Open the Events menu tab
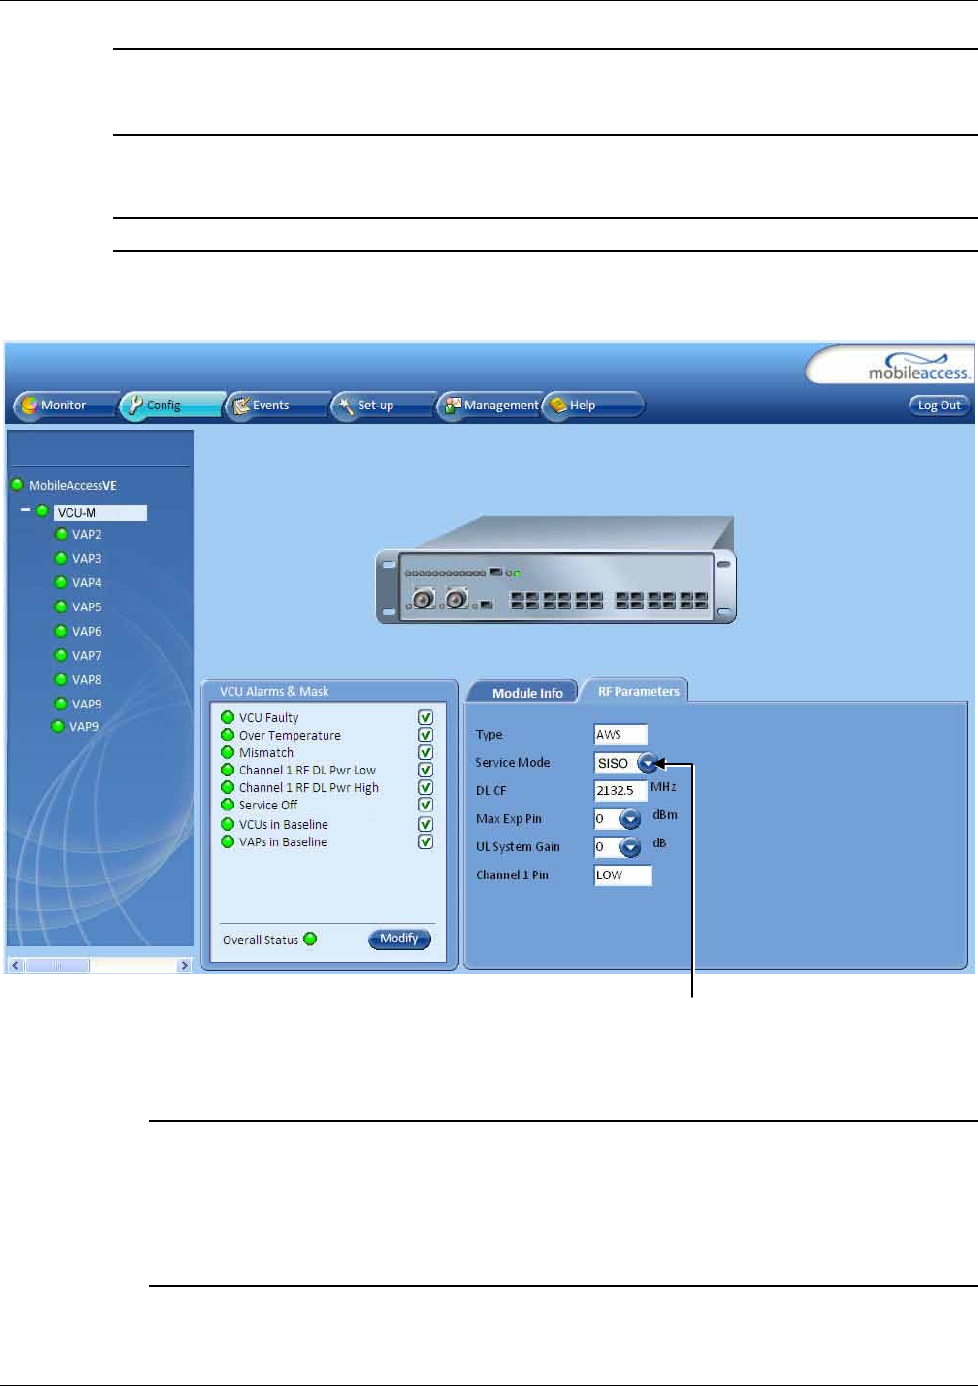This screenshot has height=1386, width=978. [x=278, y=405]
